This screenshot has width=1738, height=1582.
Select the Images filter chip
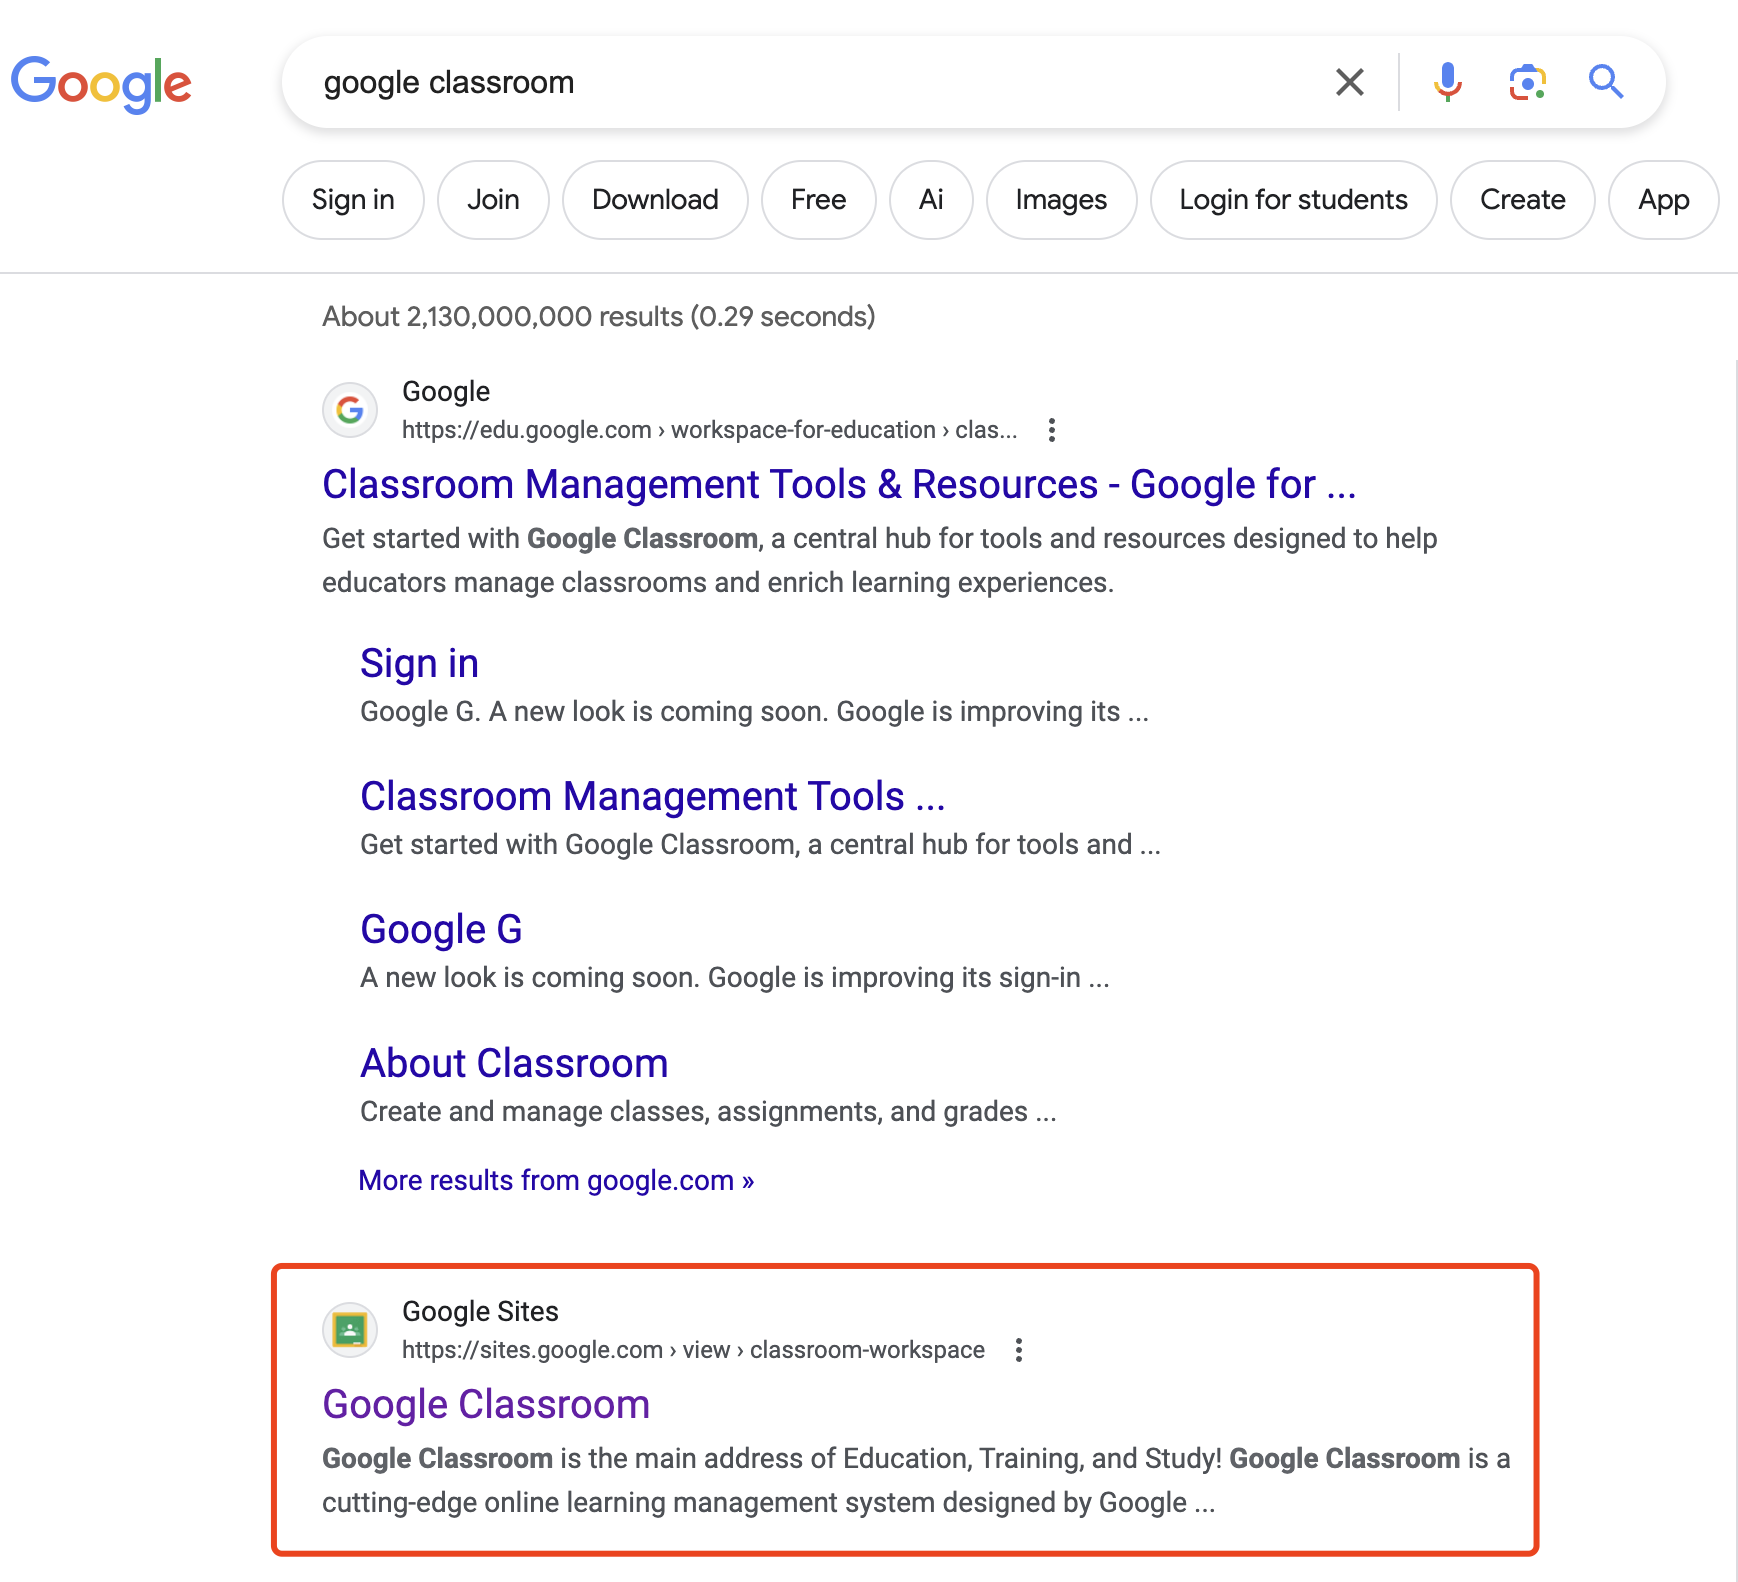[x=1061, y=200]
